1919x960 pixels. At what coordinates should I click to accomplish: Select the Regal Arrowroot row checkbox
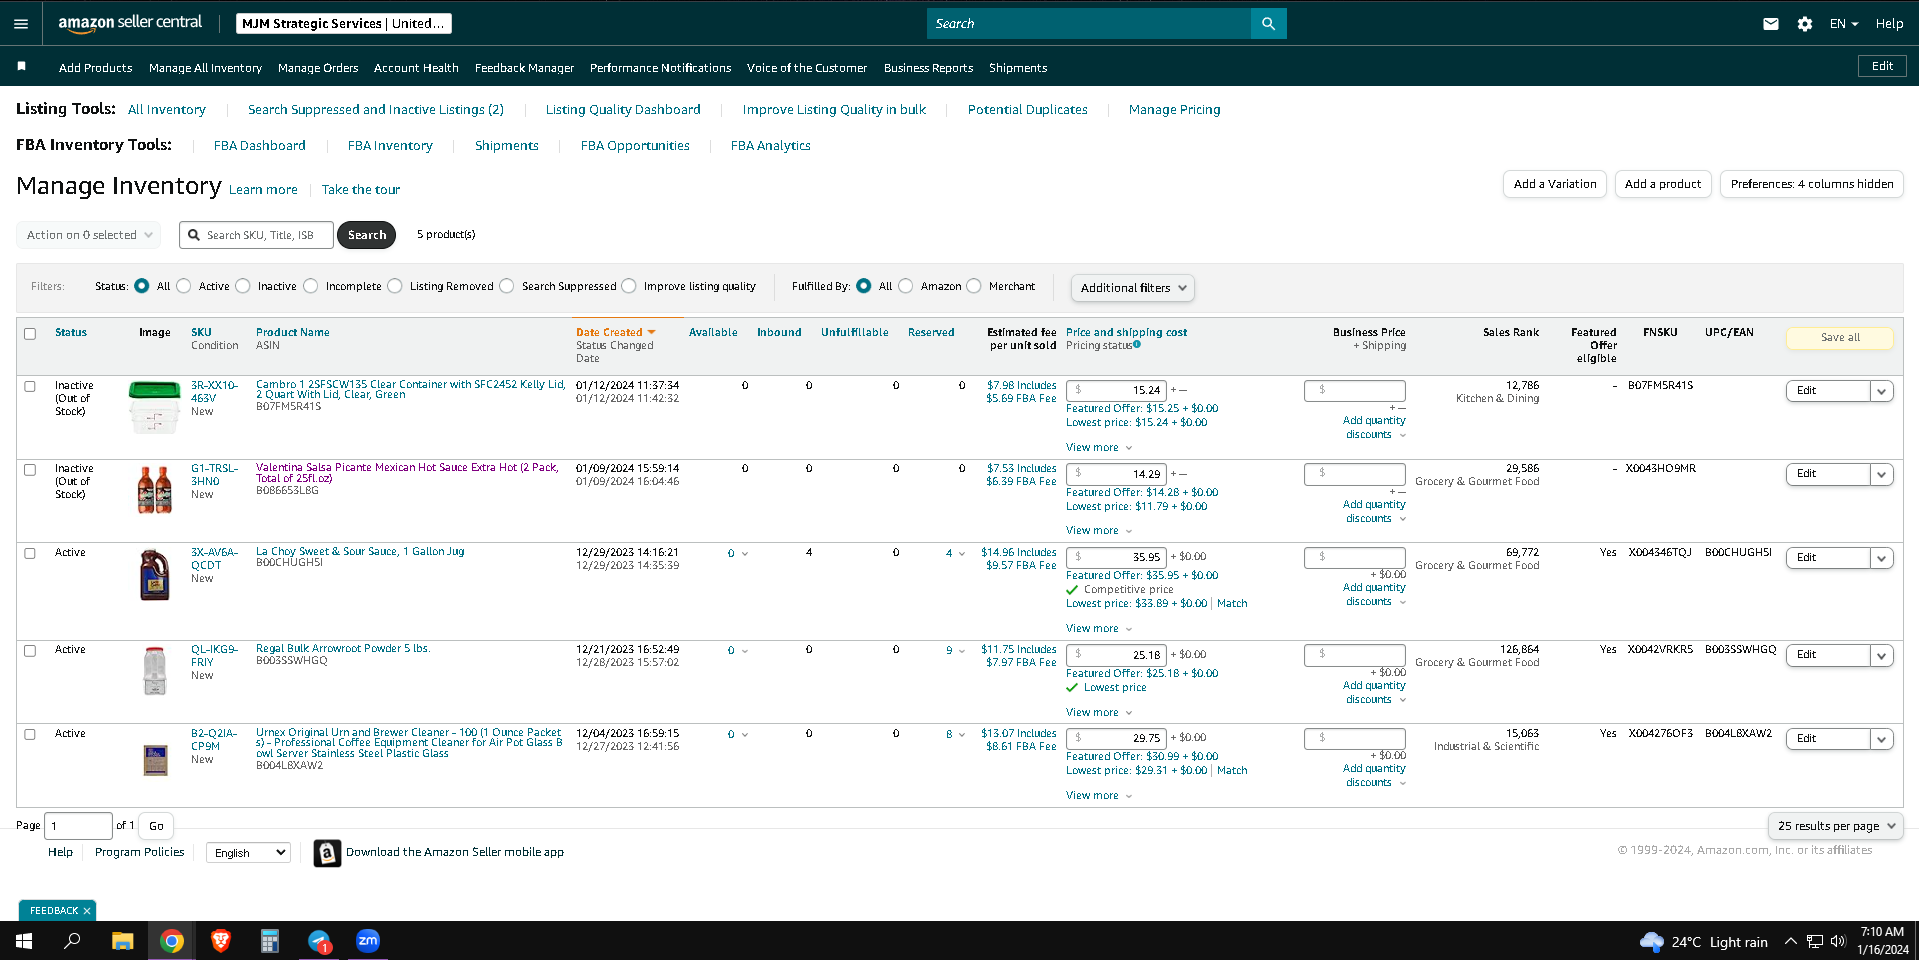pos(30,651)
